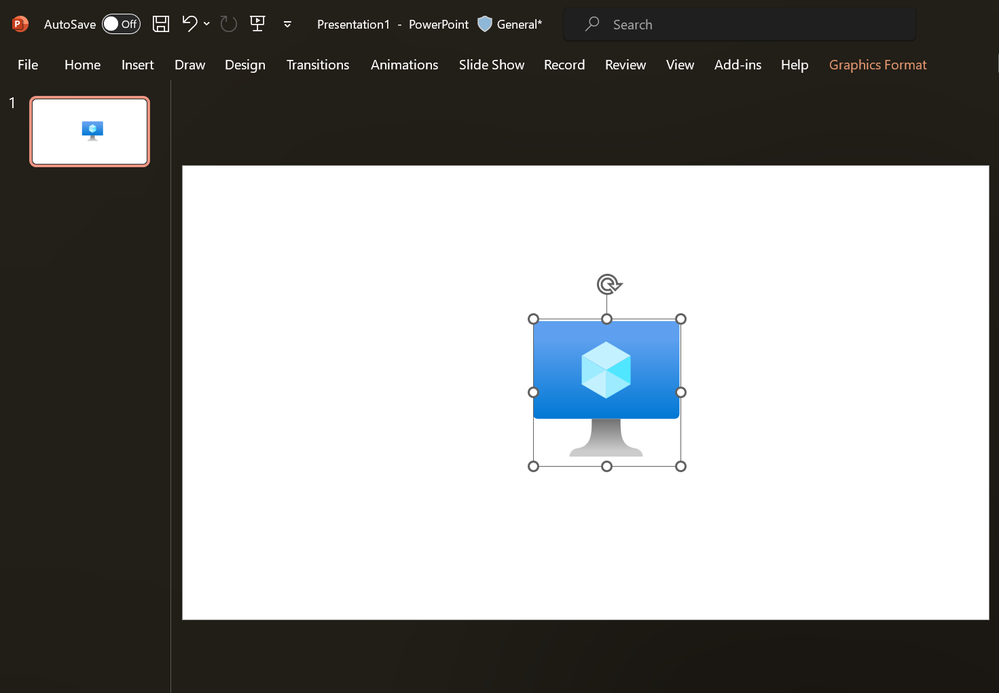Click the Undo arrow icon

point(190,24)
